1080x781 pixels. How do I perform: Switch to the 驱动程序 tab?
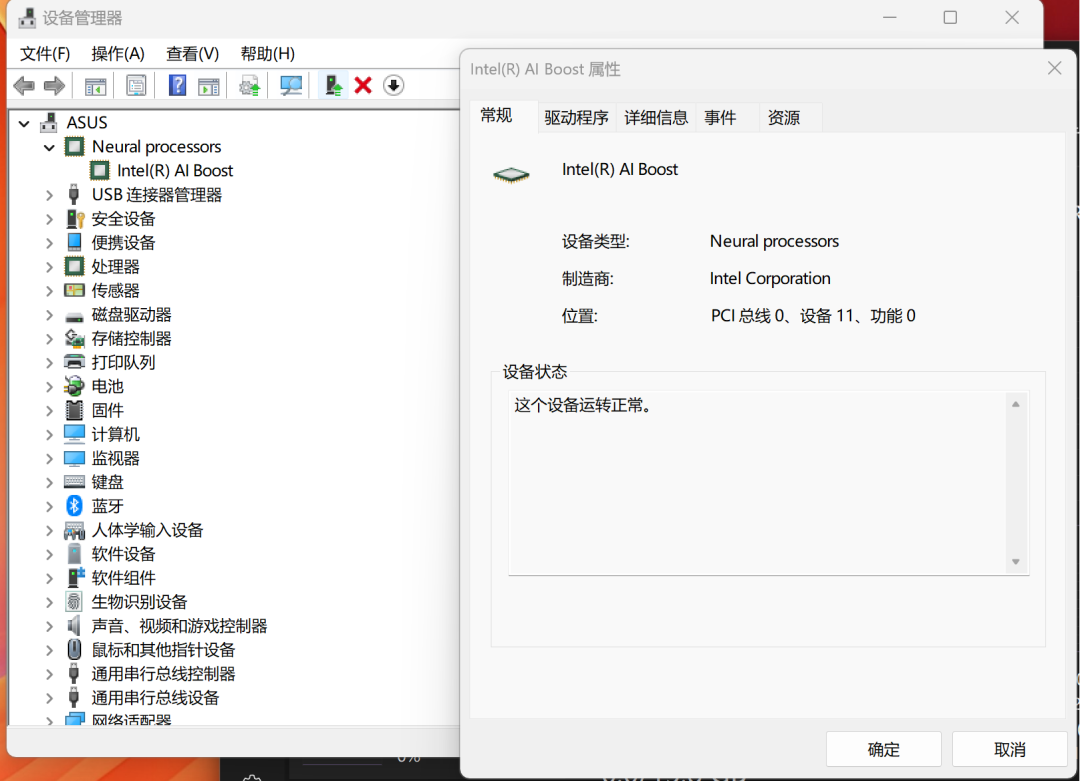(577, 116)
